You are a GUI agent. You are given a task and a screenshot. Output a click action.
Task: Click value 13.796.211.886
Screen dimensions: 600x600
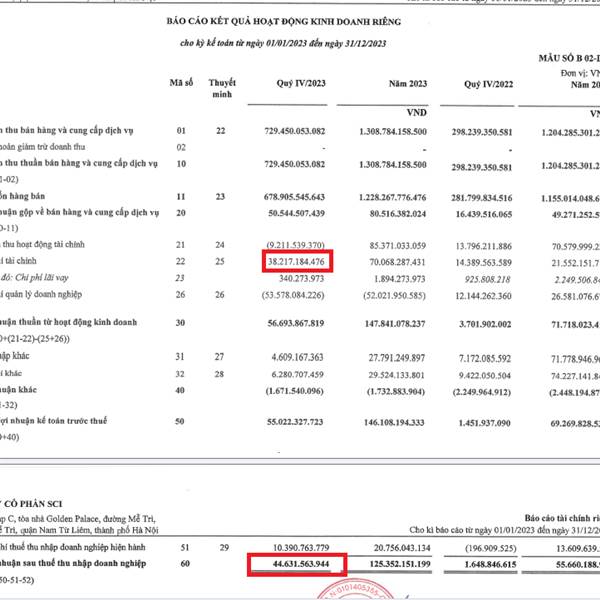483,246
